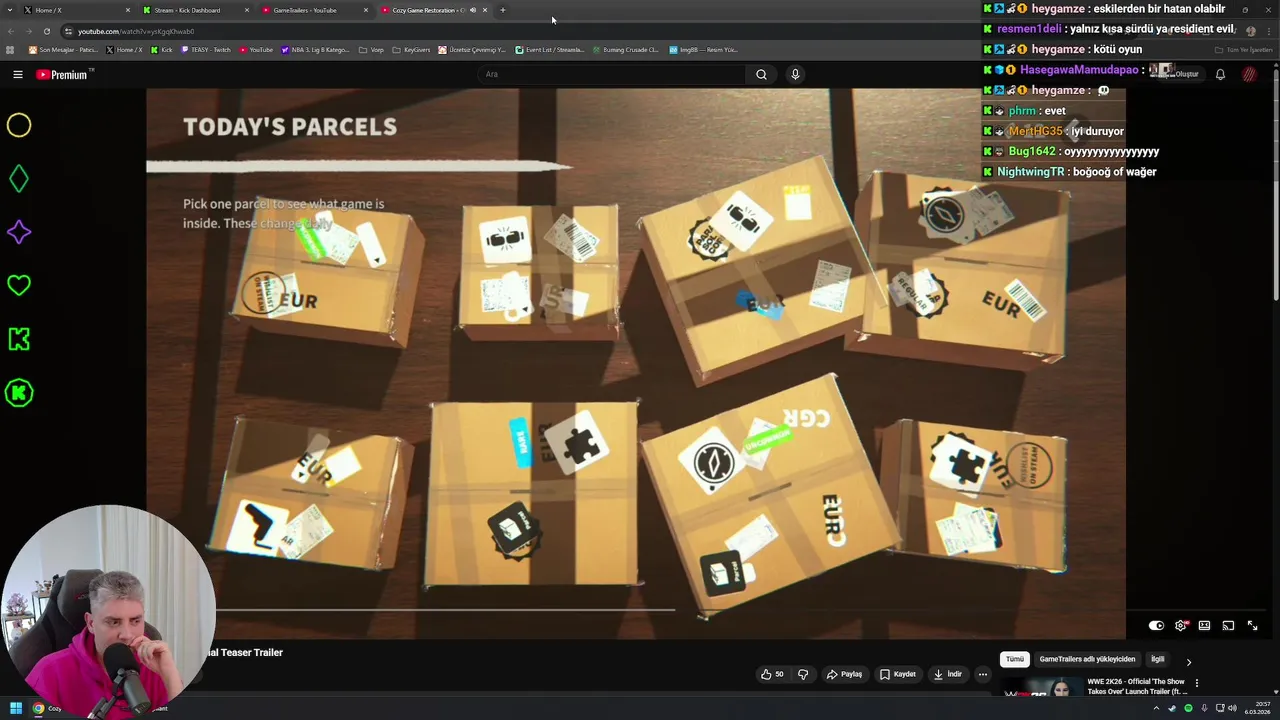1280x720 pixels.
Task: Mute the Cozy Game Restoration tab audio
Action: tap(473, 10)
